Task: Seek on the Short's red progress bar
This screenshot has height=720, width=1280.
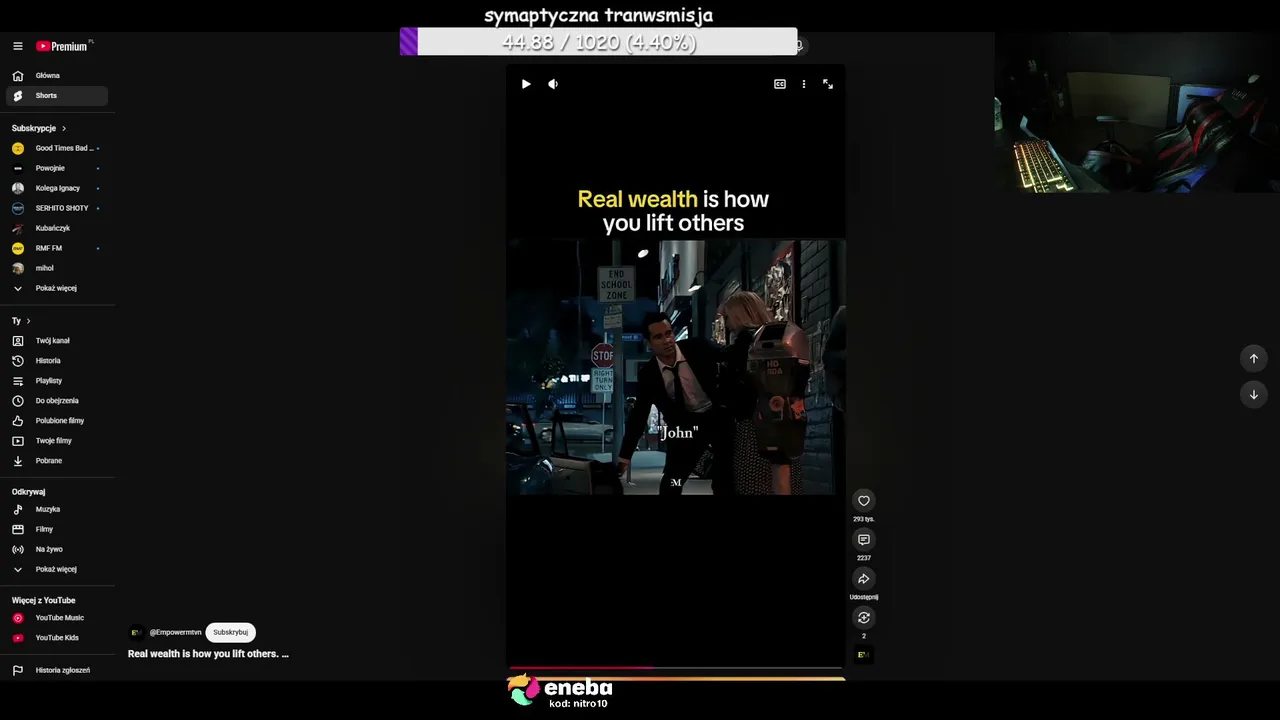Action: point(675,667)
